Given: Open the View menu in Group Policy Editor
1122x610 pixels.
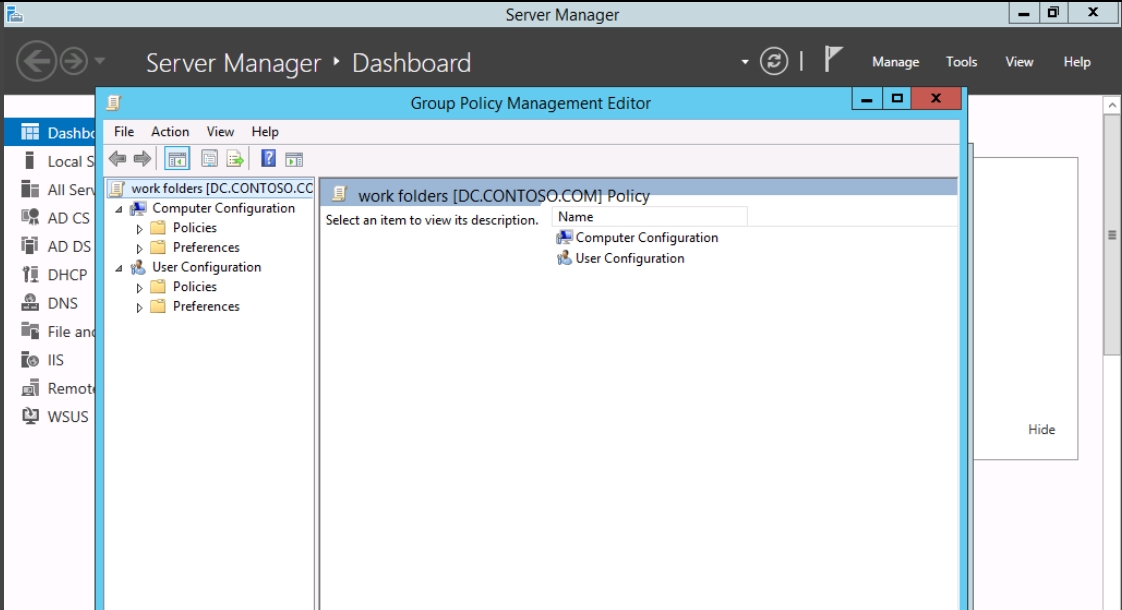Looking at the screenshot, I should (x=220, y=132).
